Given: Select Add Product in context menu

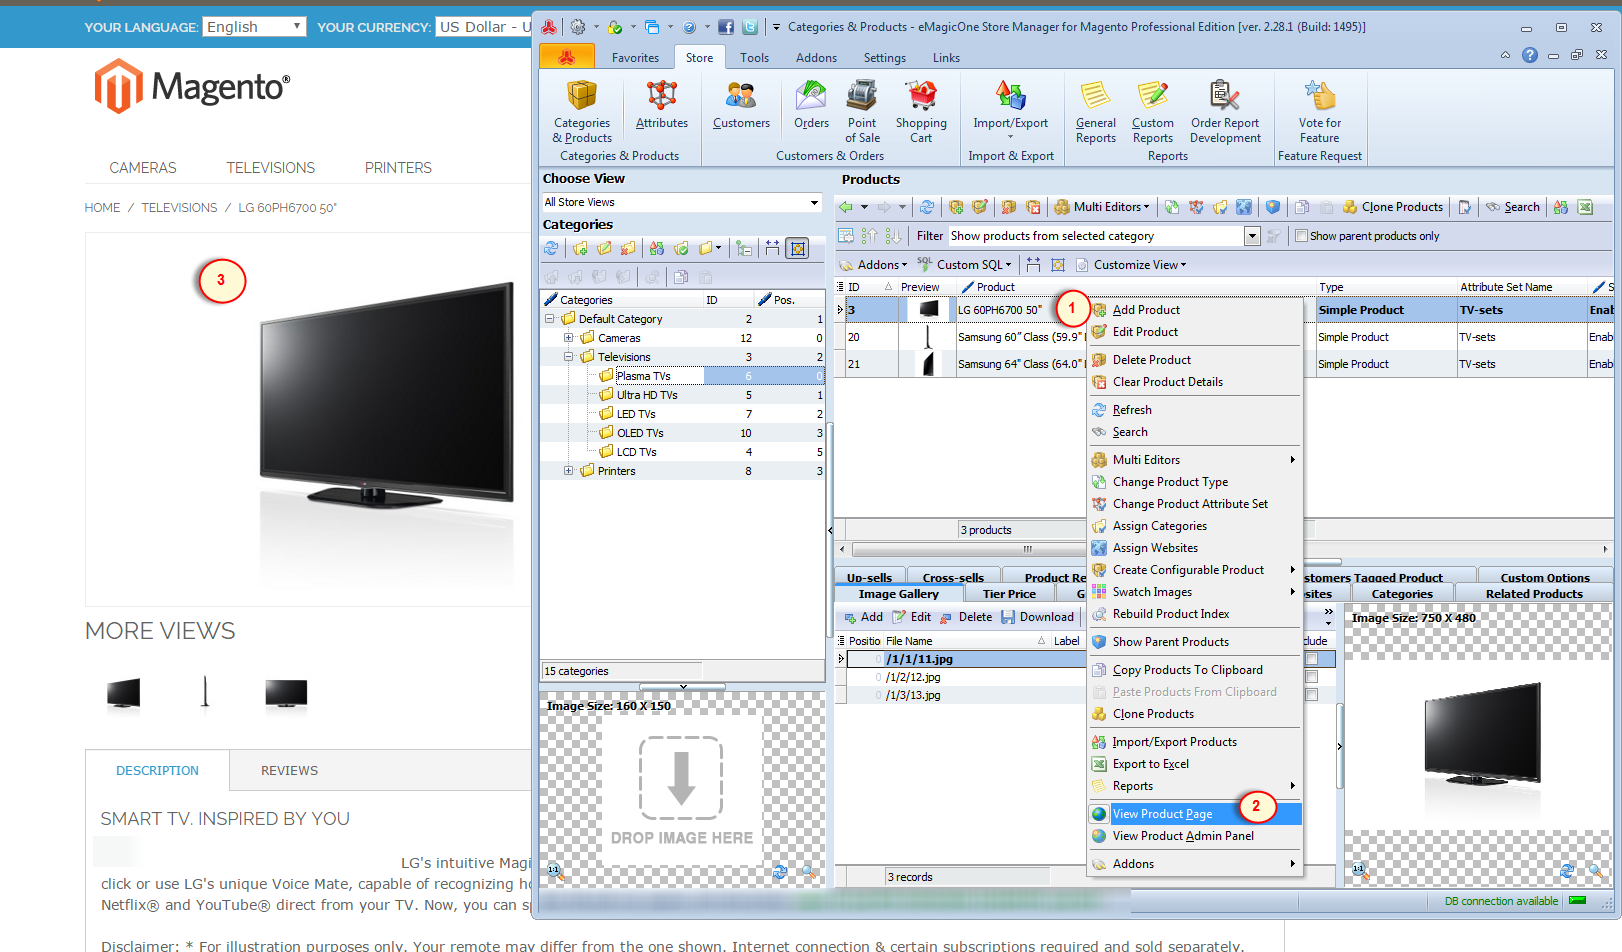Looking at the screenshot, I should [1194, 310].
